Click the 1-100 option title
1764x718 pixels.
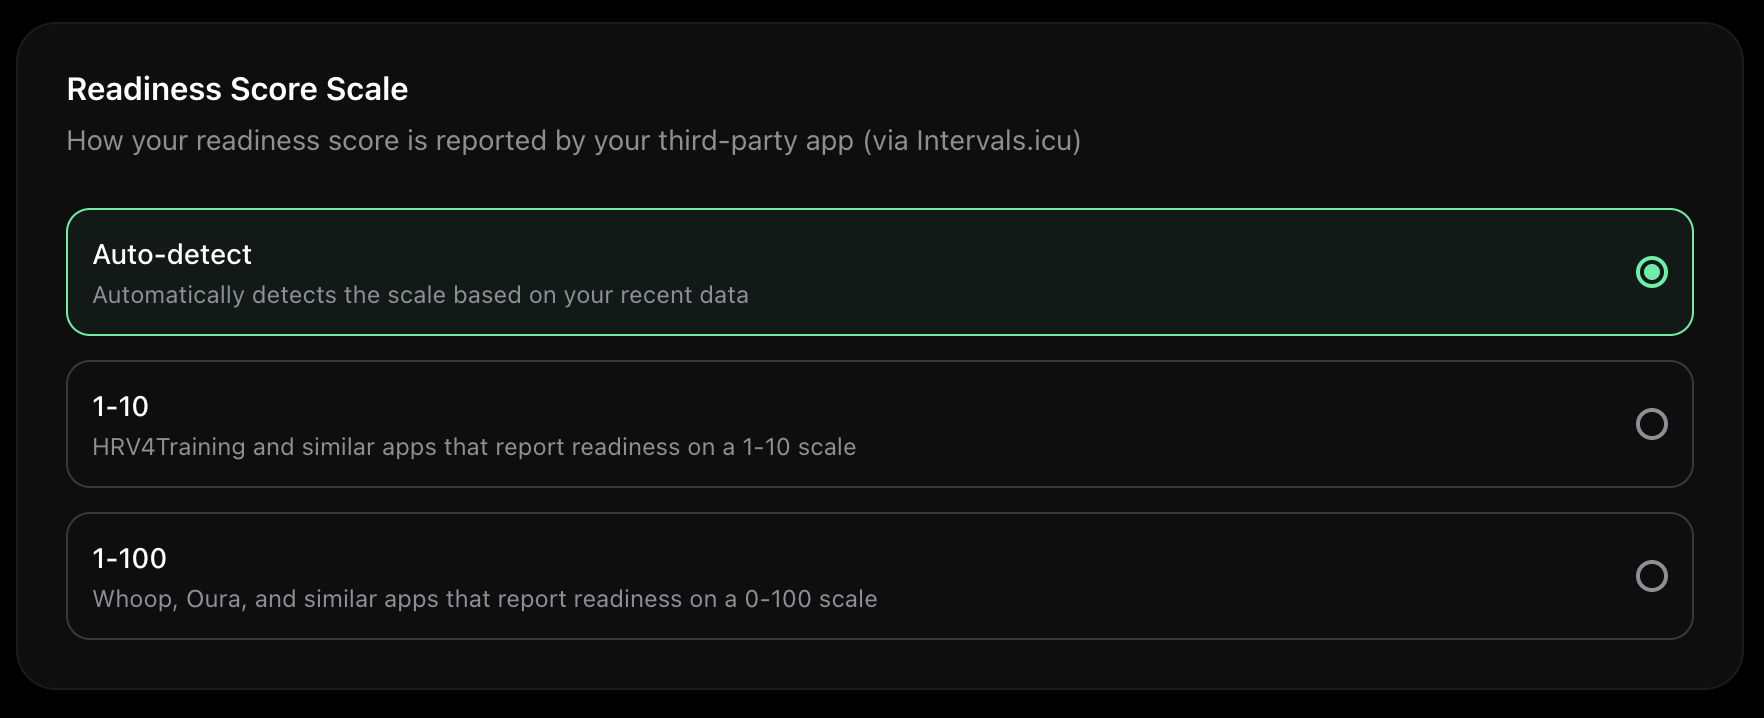129,559
